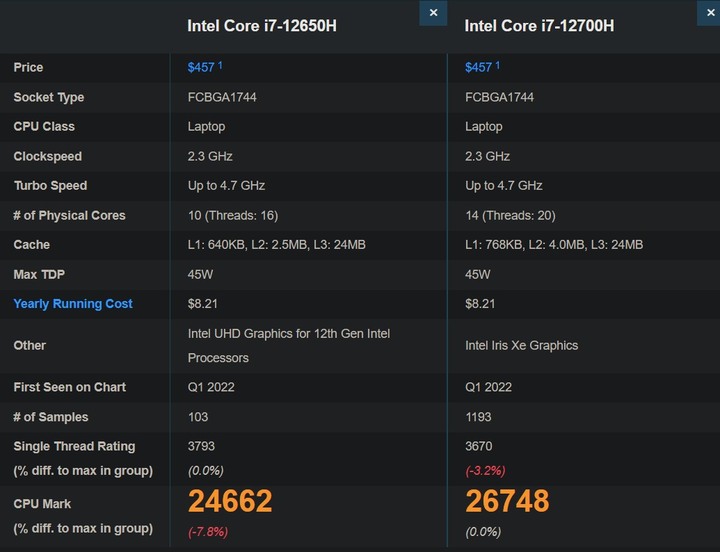
Task: Click the Price row label
Action: [x=28, y=68]
